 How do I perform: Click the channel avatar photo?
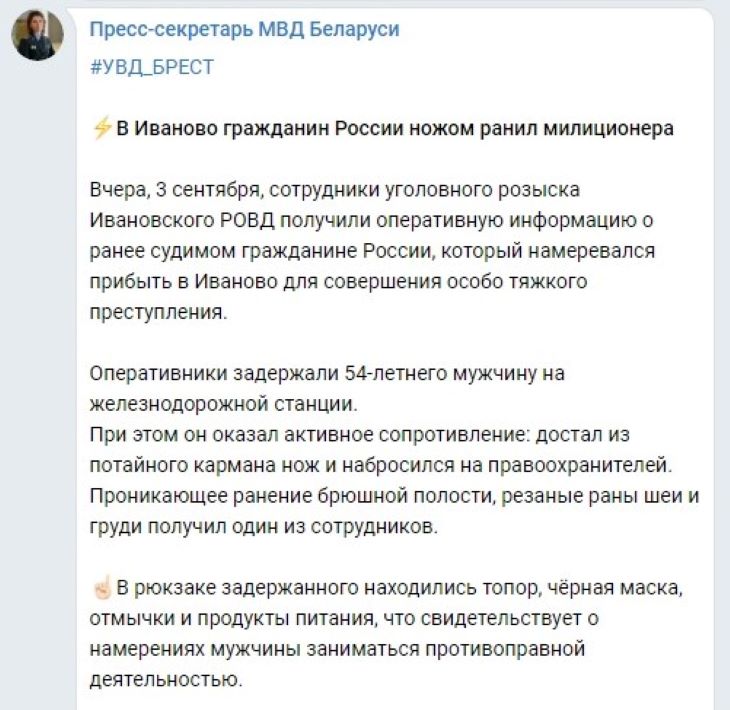pos(38,36)
